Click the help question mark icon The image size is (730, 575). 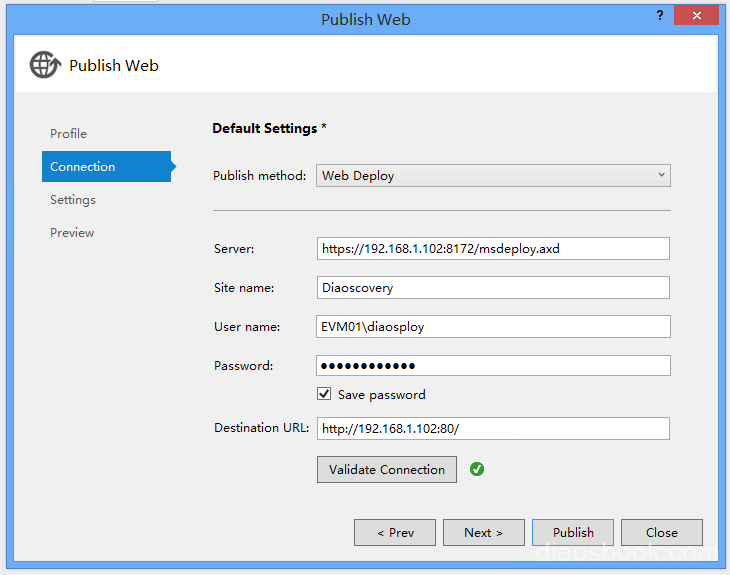660,15
